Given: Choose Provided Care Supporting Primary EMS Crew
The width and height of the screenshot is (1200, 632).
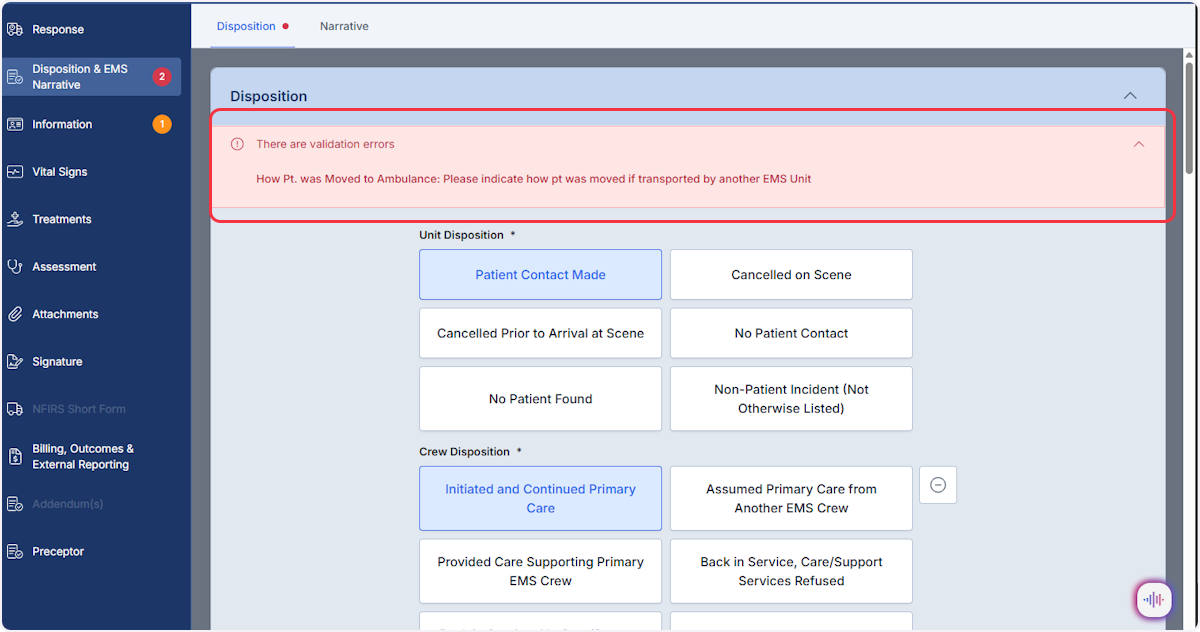Looking at the screenshot, I should (x=541, y=571).
